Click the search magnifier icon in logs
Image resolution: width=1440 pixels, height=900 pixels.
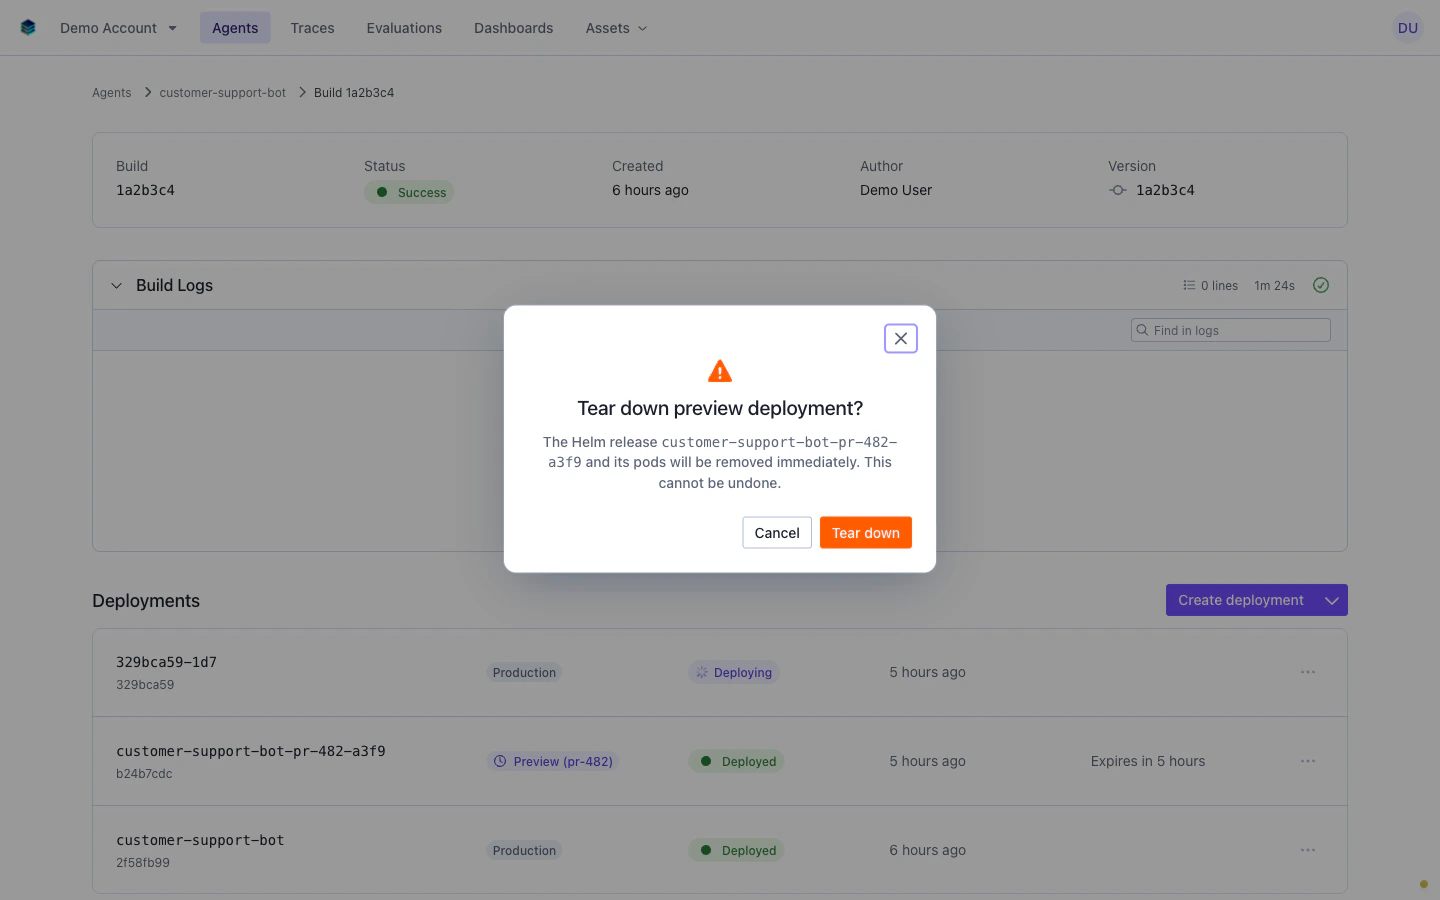(1142, 330)
